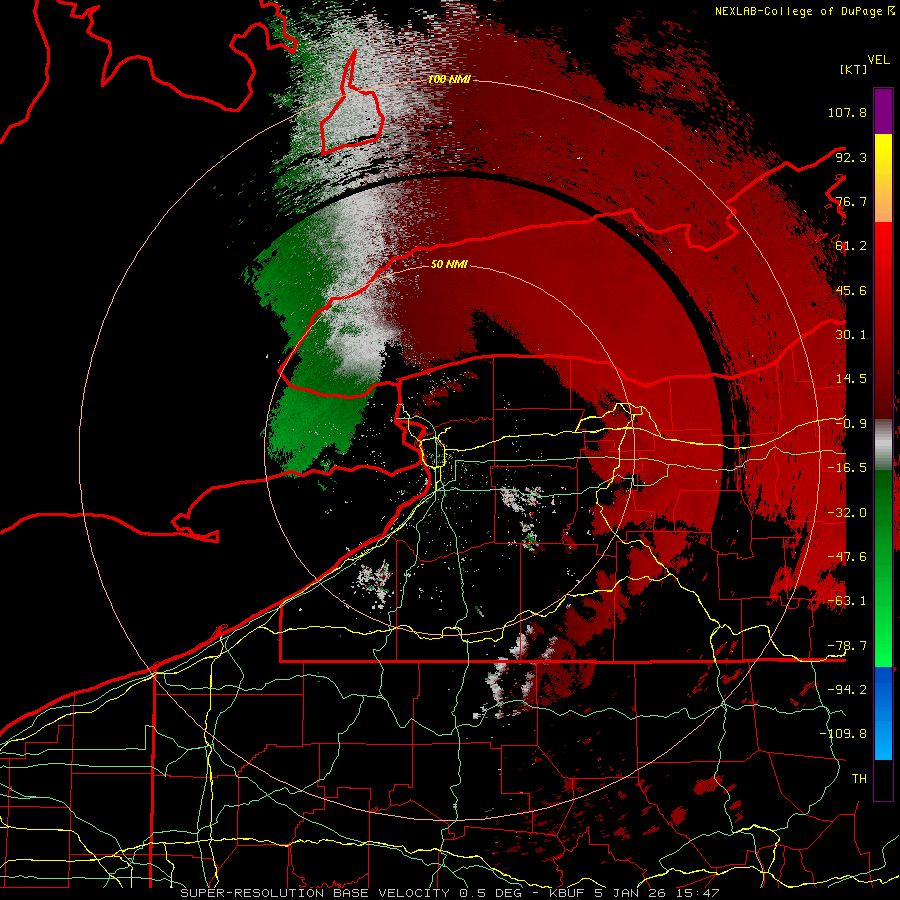
Task: Click the Super-Resolution Base Velocity caption
Action: (x=449, y=893)
